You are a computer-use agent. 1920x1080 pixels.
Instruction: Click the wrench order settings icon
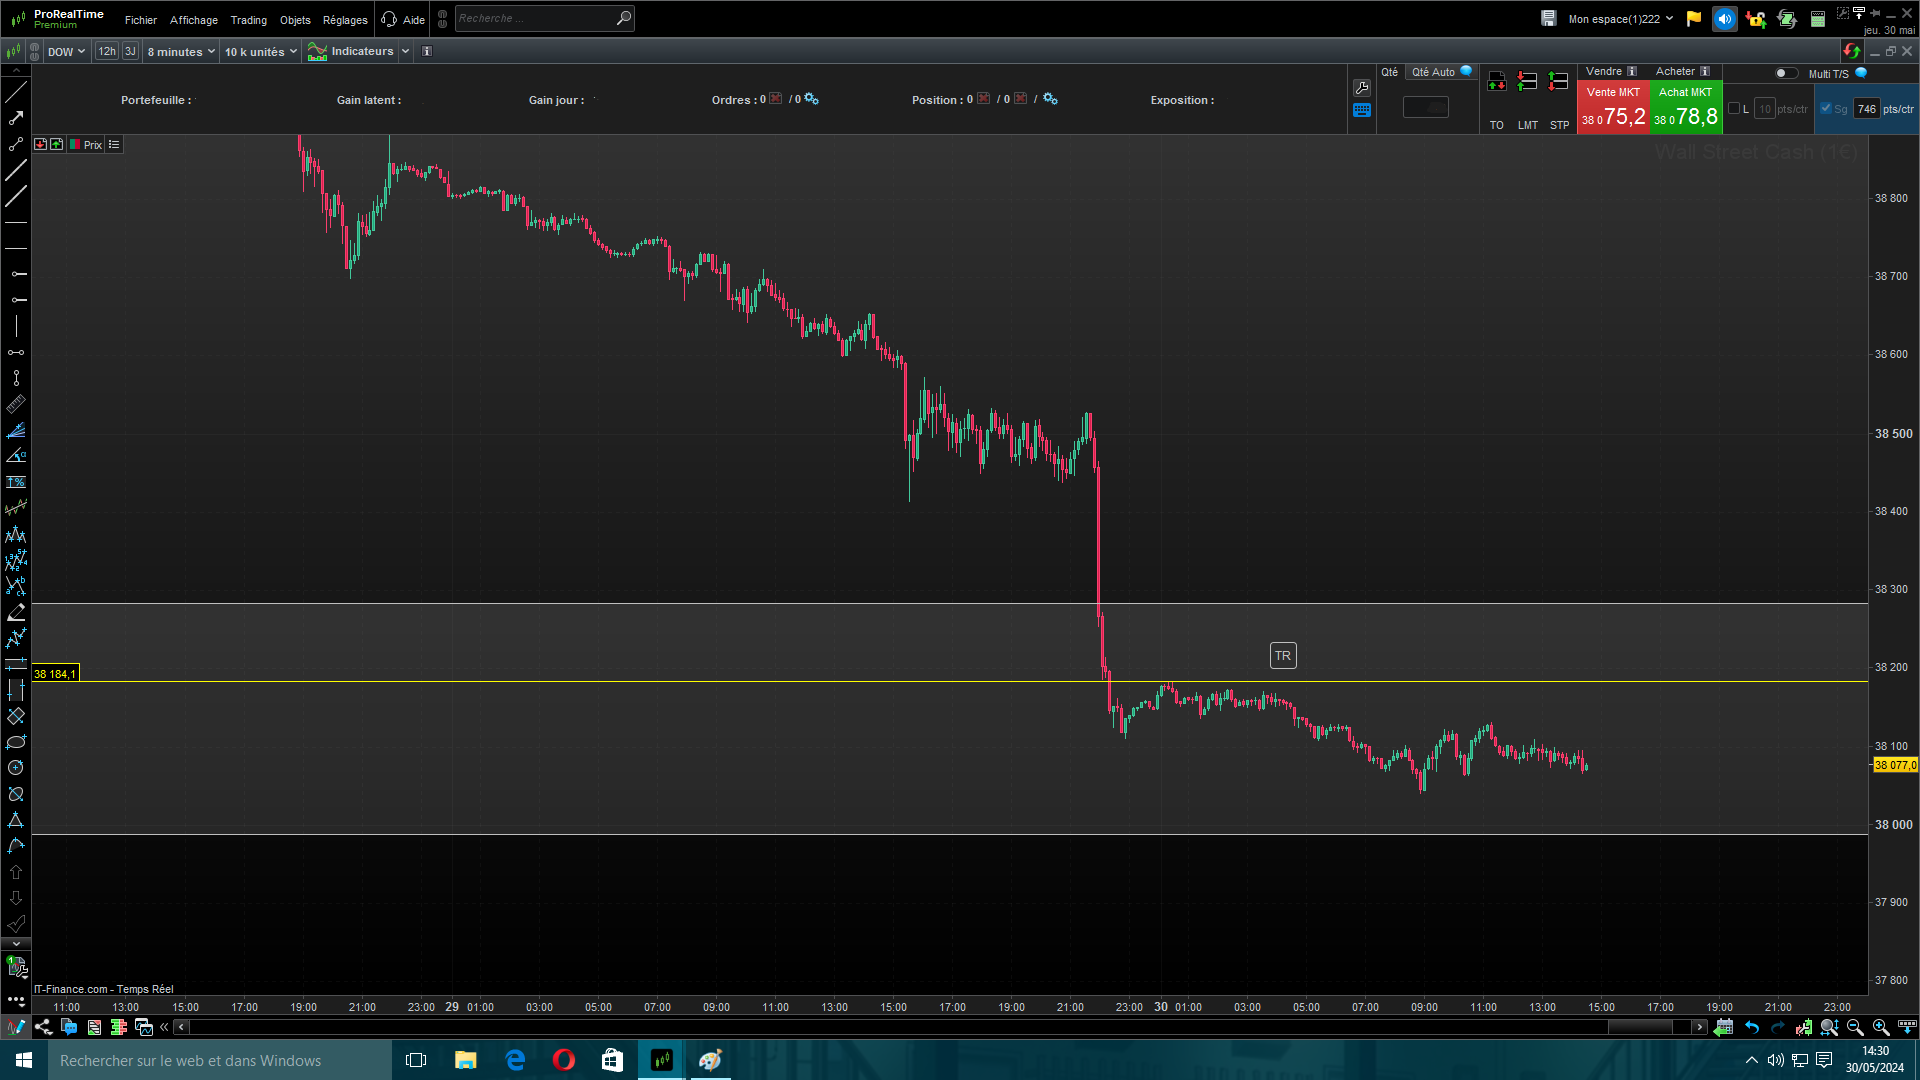point(1362,88)
